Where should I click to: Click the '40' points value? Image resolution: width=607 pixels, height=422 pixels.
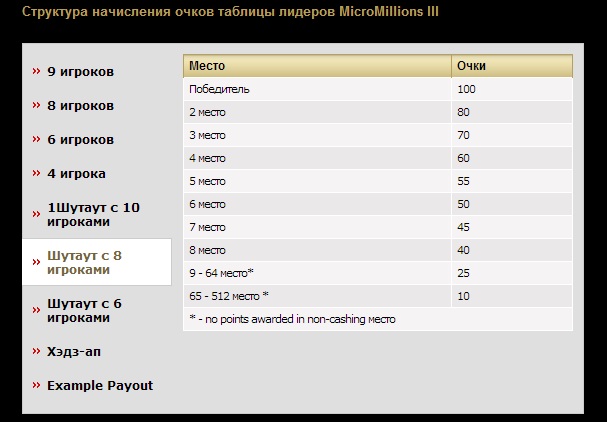(x=463, y=250)
